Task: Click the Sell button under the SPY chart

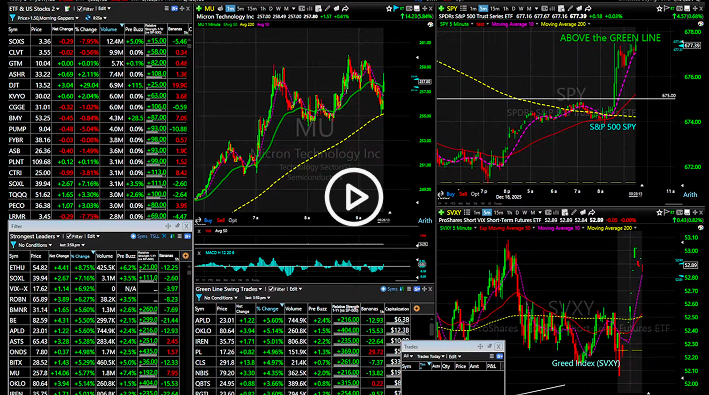Action: (x=463, y=194)
